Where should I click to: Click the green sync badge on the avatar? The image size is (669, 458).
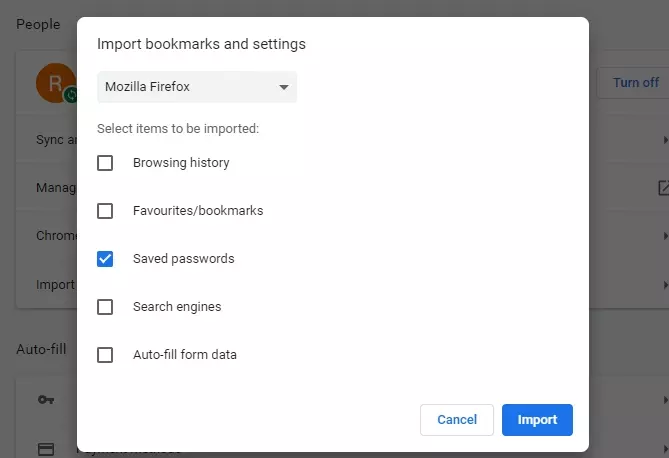click(x=71, y=95)
